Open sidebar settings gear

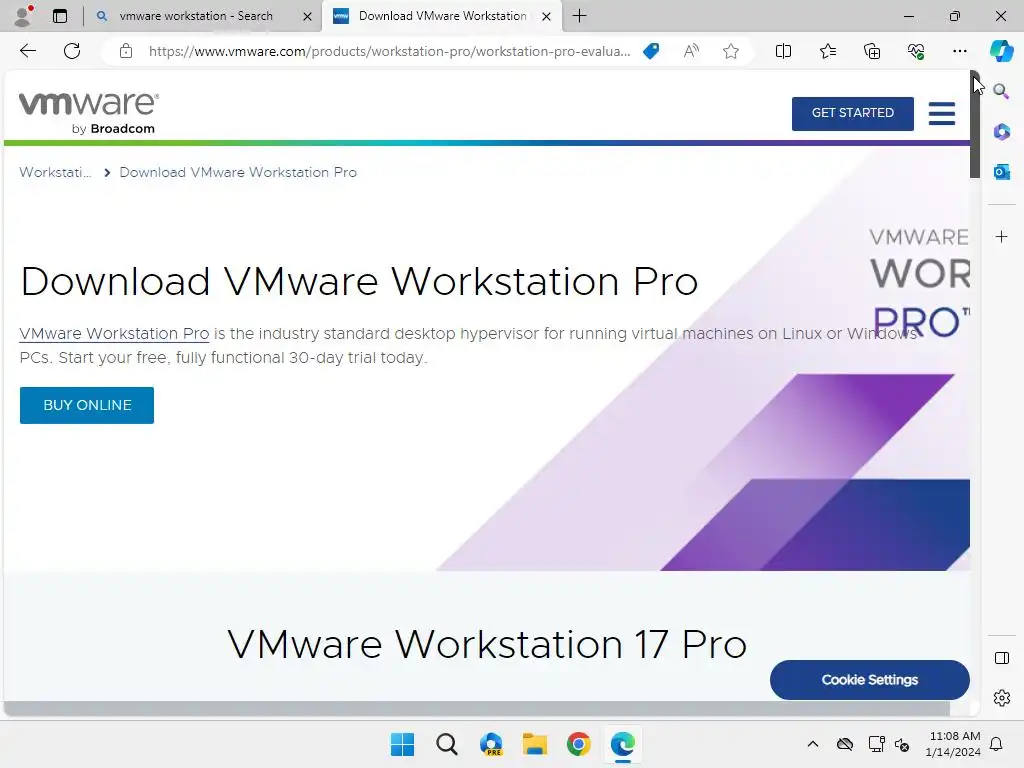pyautogui.click(x=1001, y=698)
